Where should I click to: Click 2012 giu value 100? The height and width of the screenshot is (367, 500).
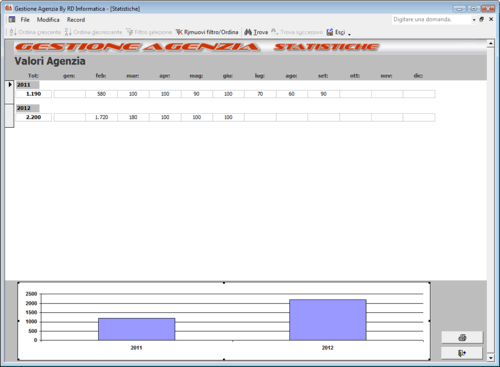(x=228, y=117)
